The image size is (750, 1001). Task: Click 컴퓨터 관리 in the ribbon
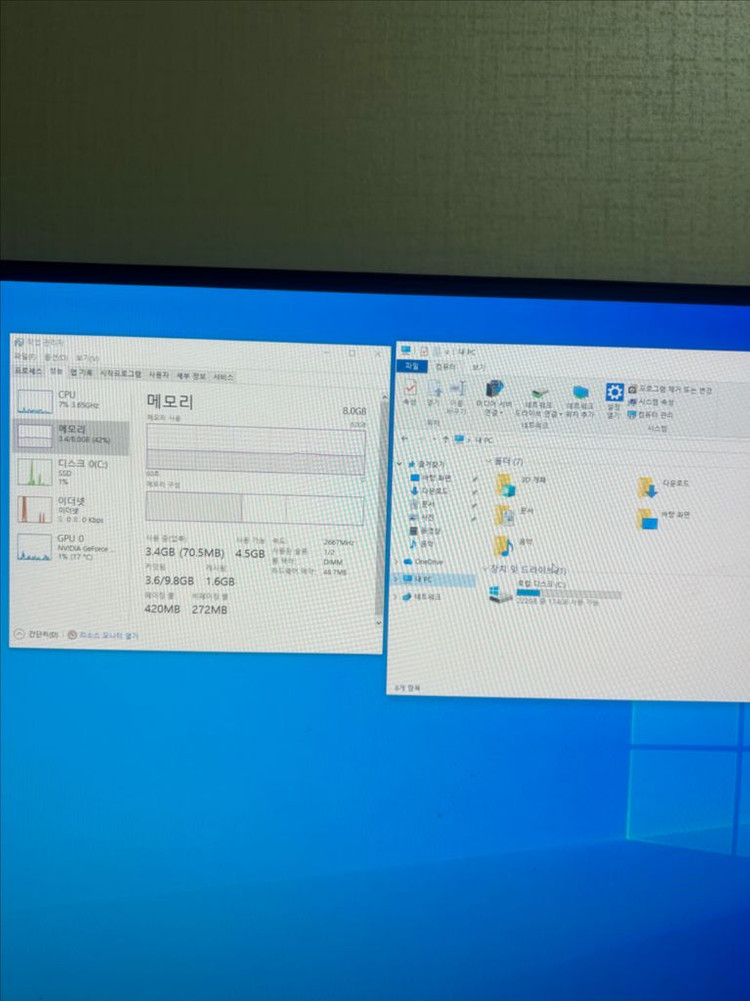[x=650, y=414]
